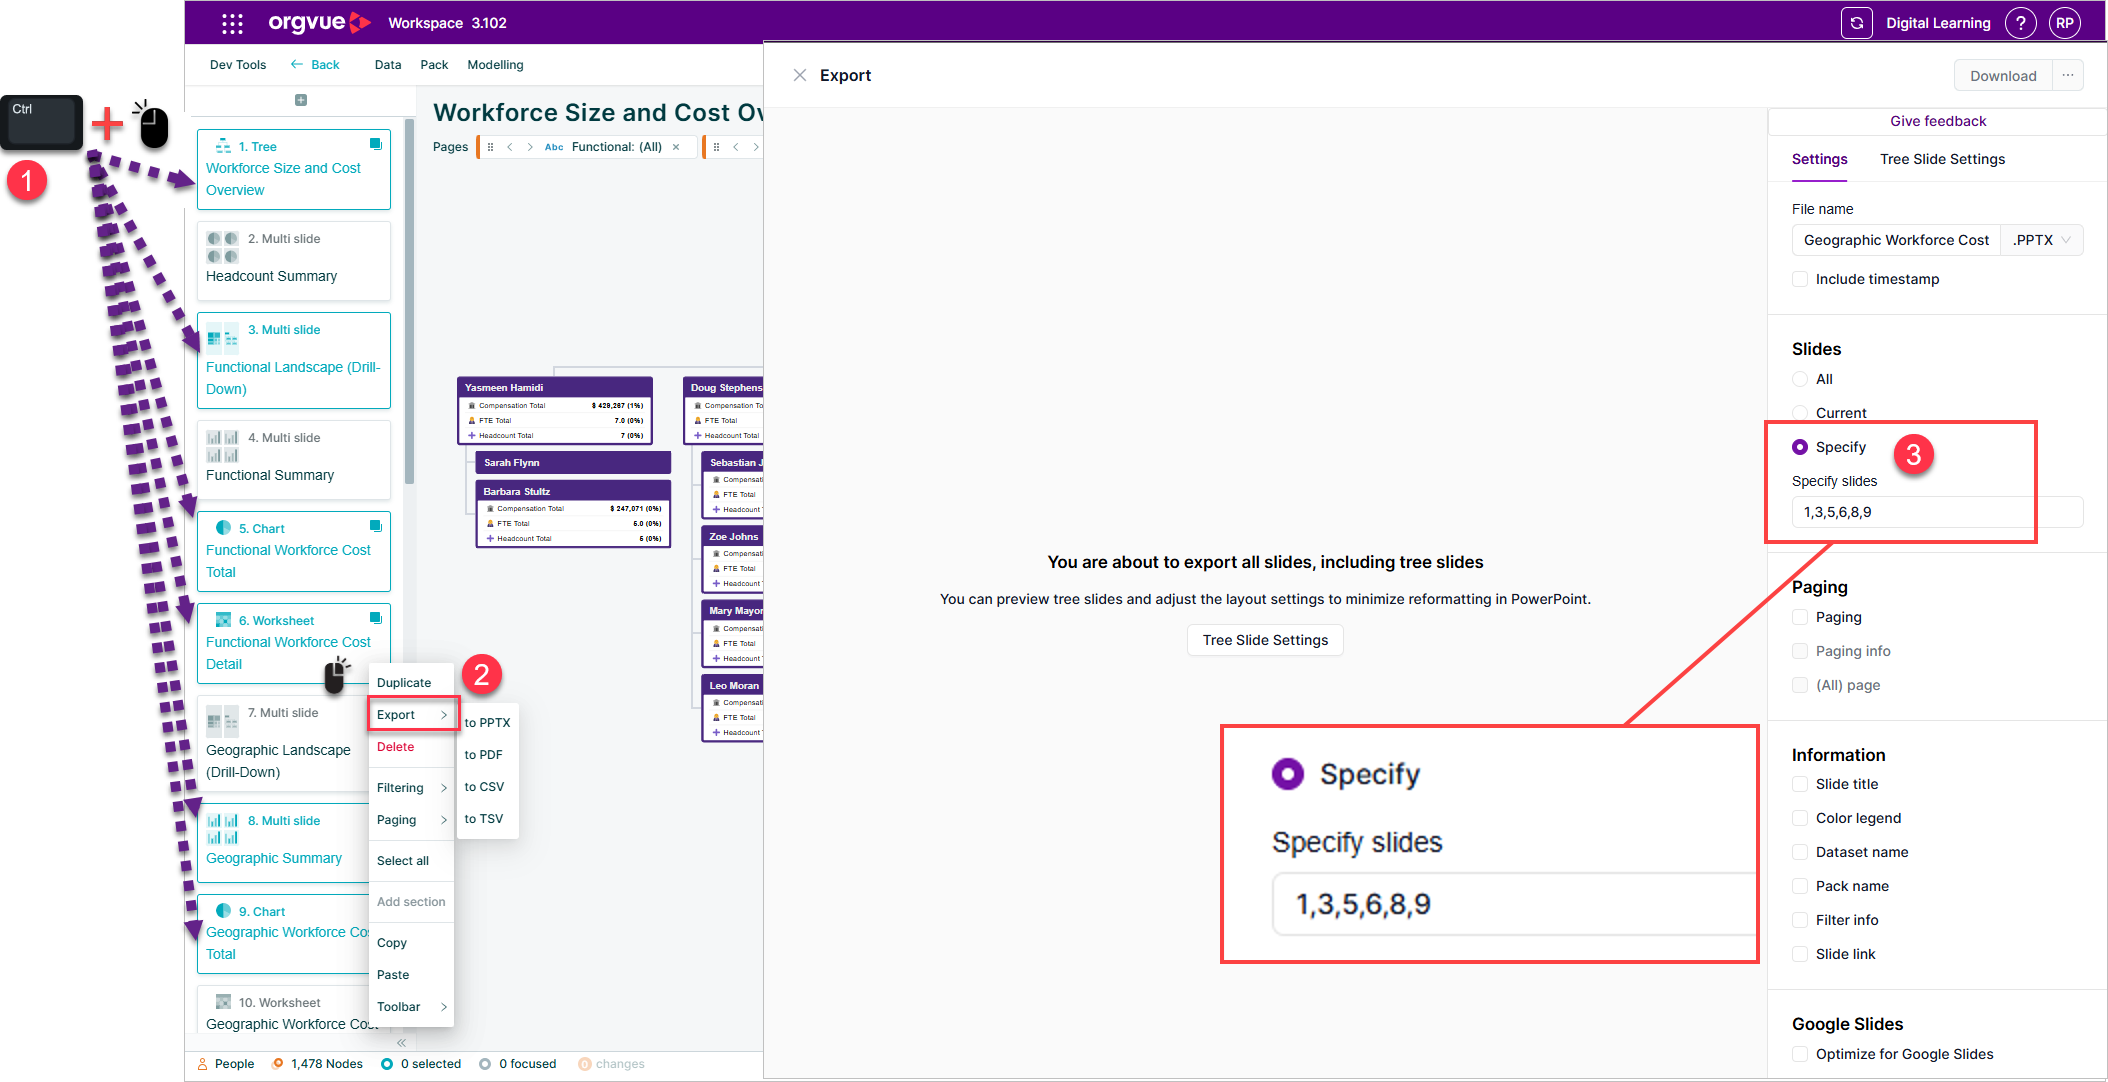This screenshot has width=2108, height=1082.
Task: Click the refresh sync icon in header
Action: coord(1856,23)
